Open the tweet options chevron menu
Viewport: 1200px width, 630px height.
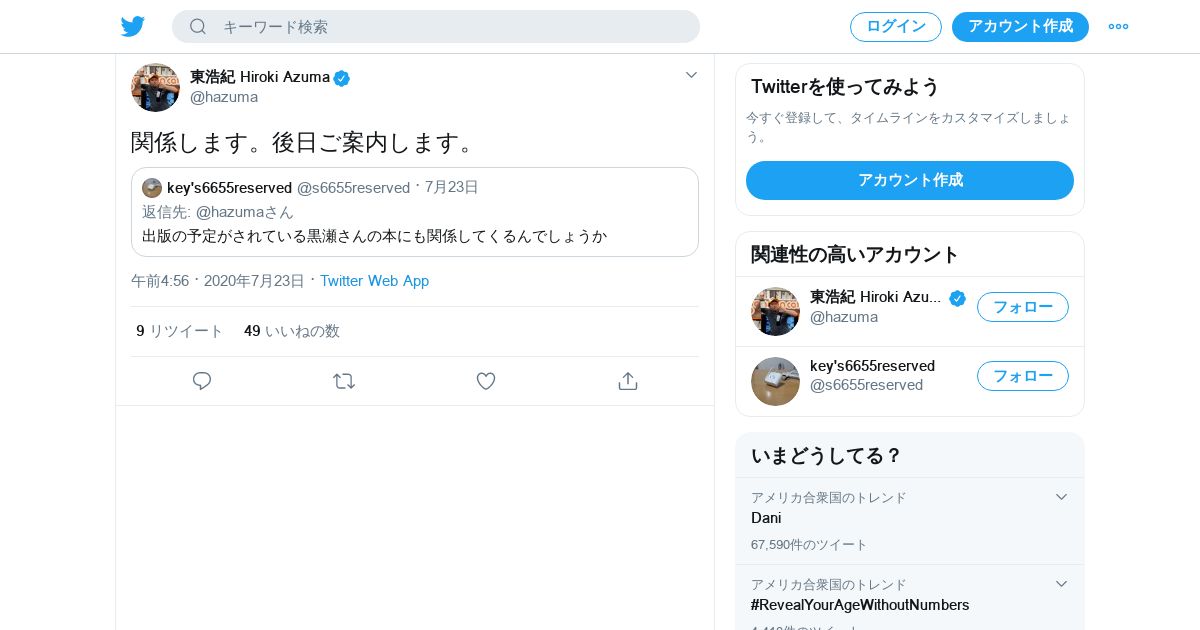pos(691,75)
